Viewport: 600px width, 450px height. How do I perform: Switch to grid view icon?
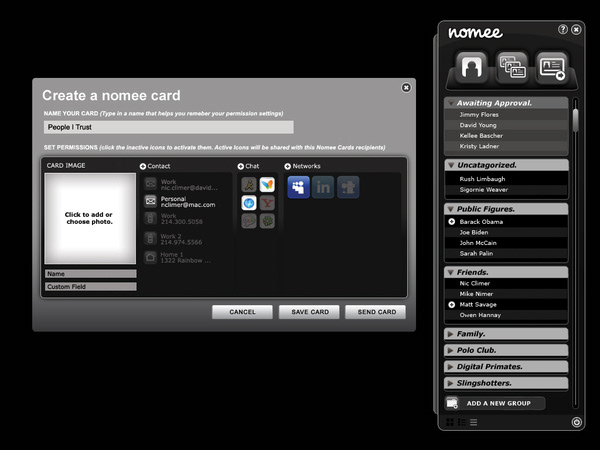pyautogui.click(x=450, y=422)
